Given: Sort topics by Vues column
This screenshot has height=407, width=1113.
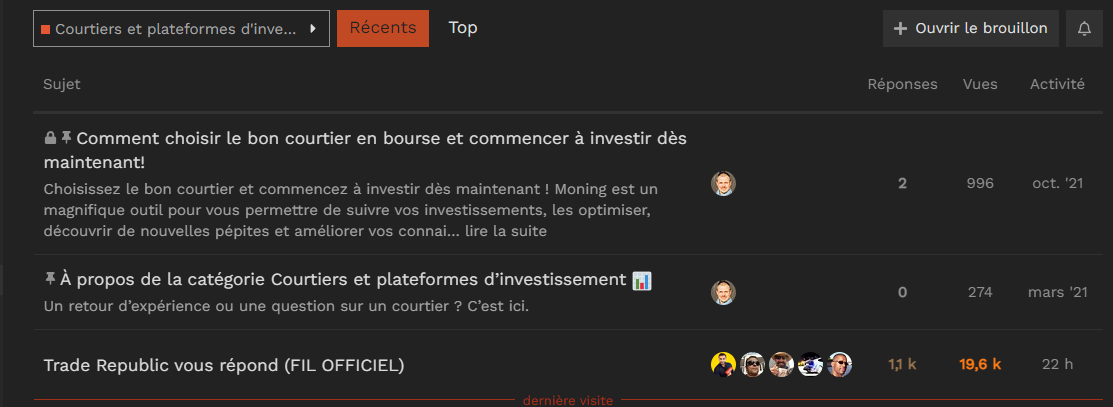Looking at the screenshot, I should (x=980, y=84).
